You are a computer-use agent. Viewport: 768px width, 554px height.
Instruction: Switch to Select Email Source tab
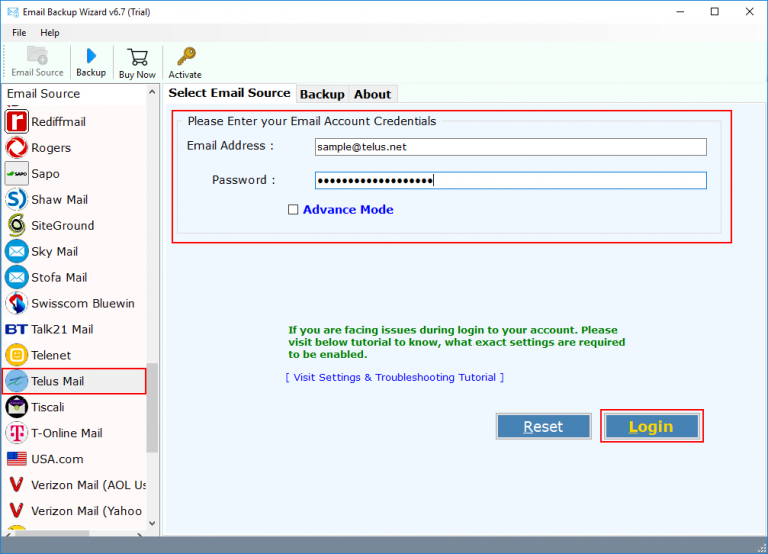coord(229,93)
